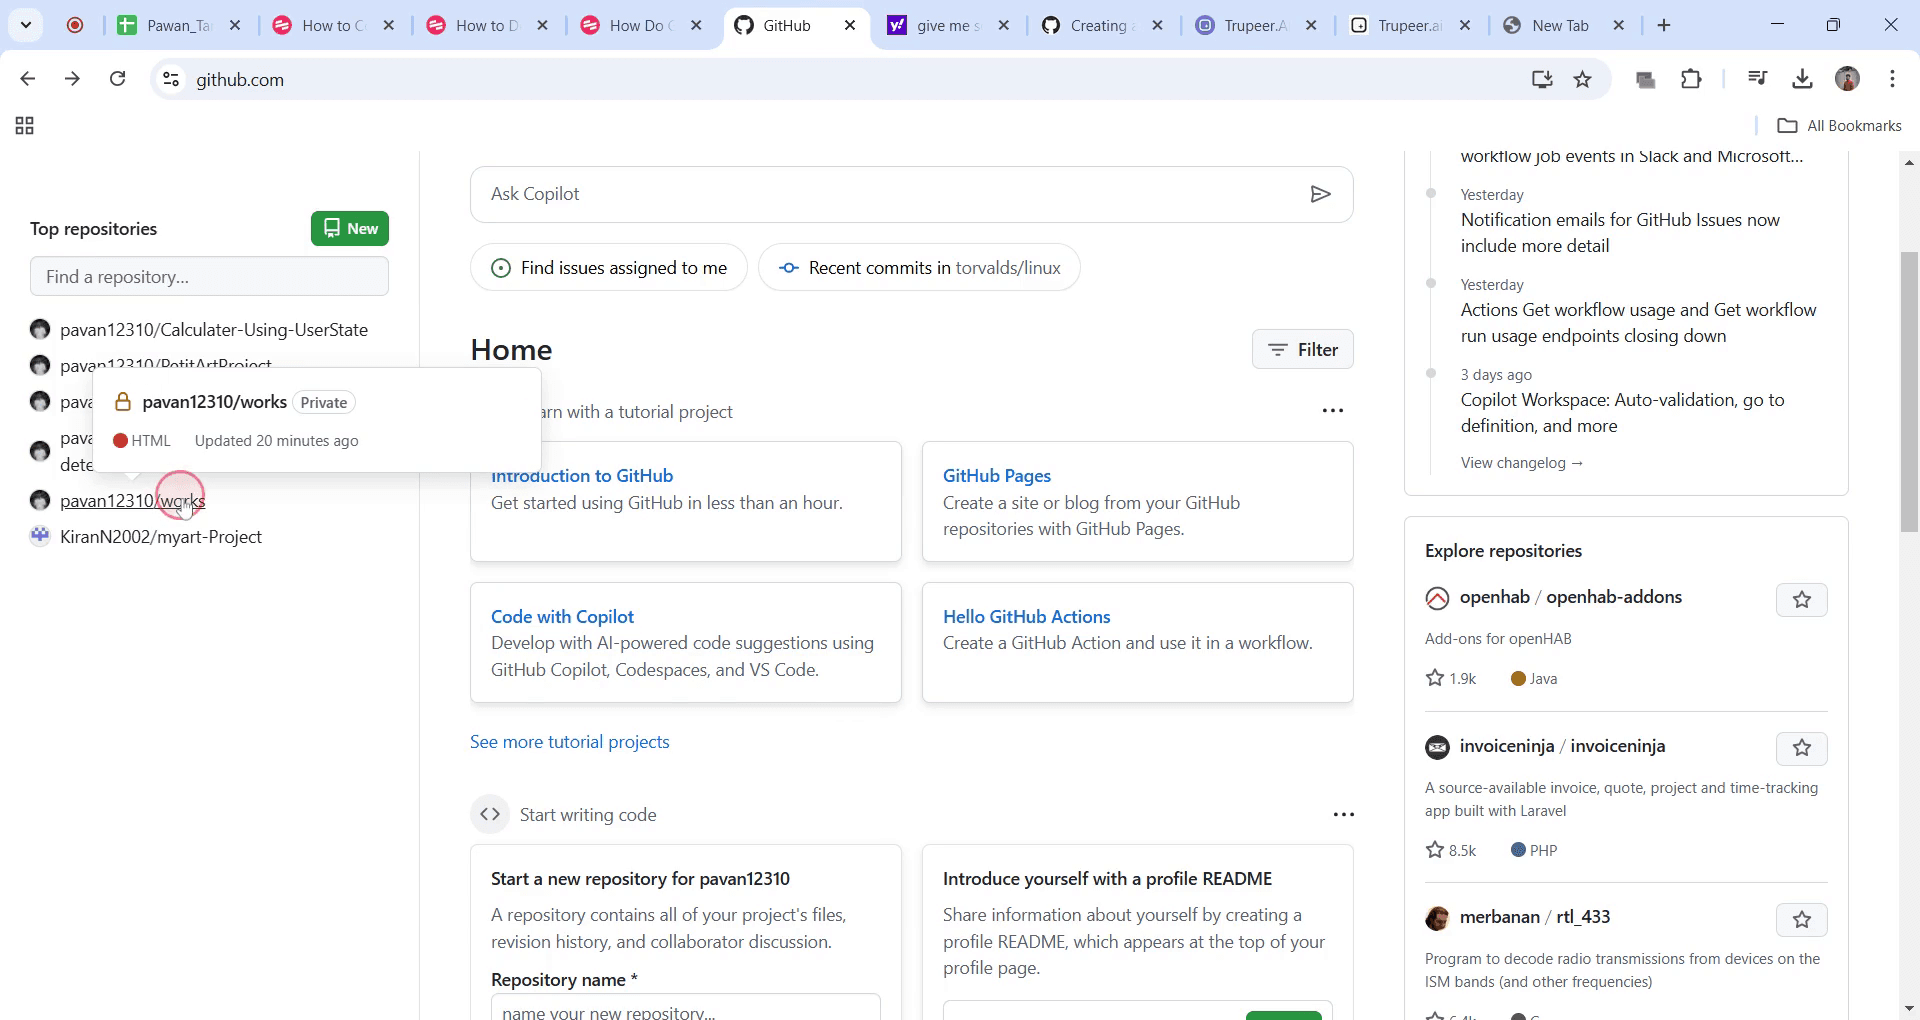Click the Ask Copilot input field
This screenshot has width=1920, height=1020.
click(890, 194)
